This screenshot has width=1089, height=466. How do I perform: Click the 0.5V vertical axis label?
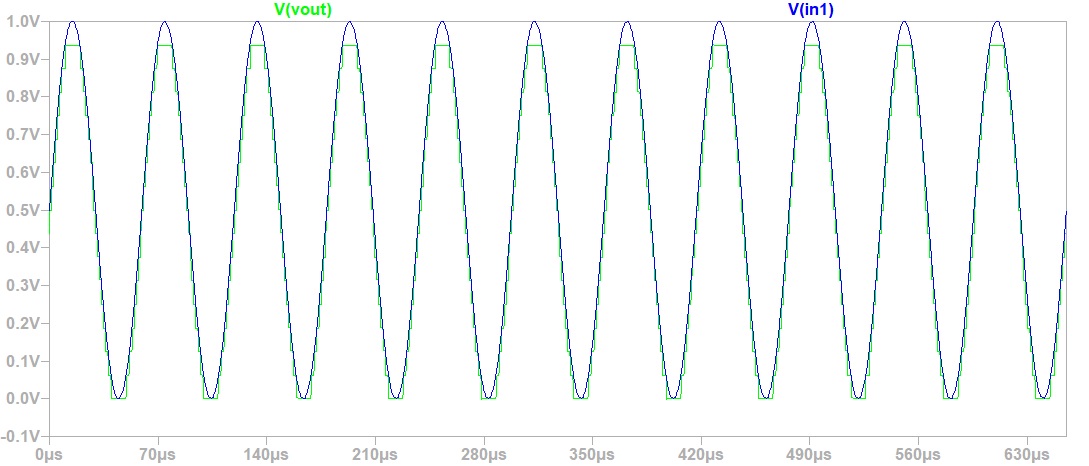point(21,210)
